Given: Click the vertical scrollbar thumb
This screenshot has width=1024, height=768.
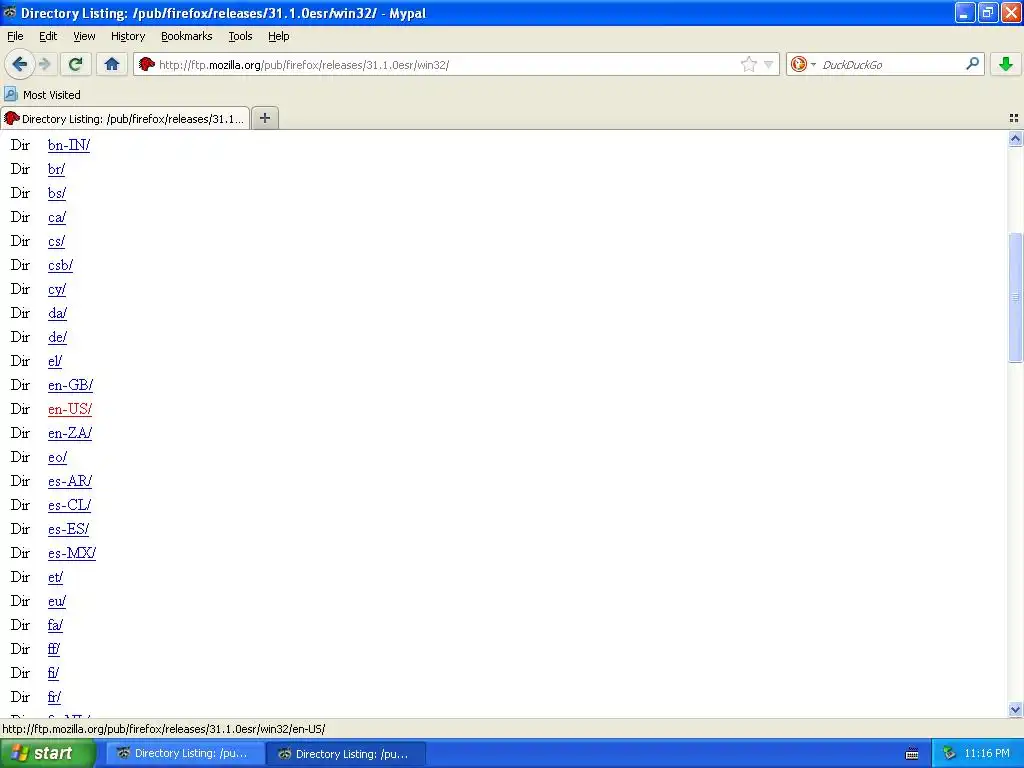Looking at the screenshot, I should tap(1015, 297).
